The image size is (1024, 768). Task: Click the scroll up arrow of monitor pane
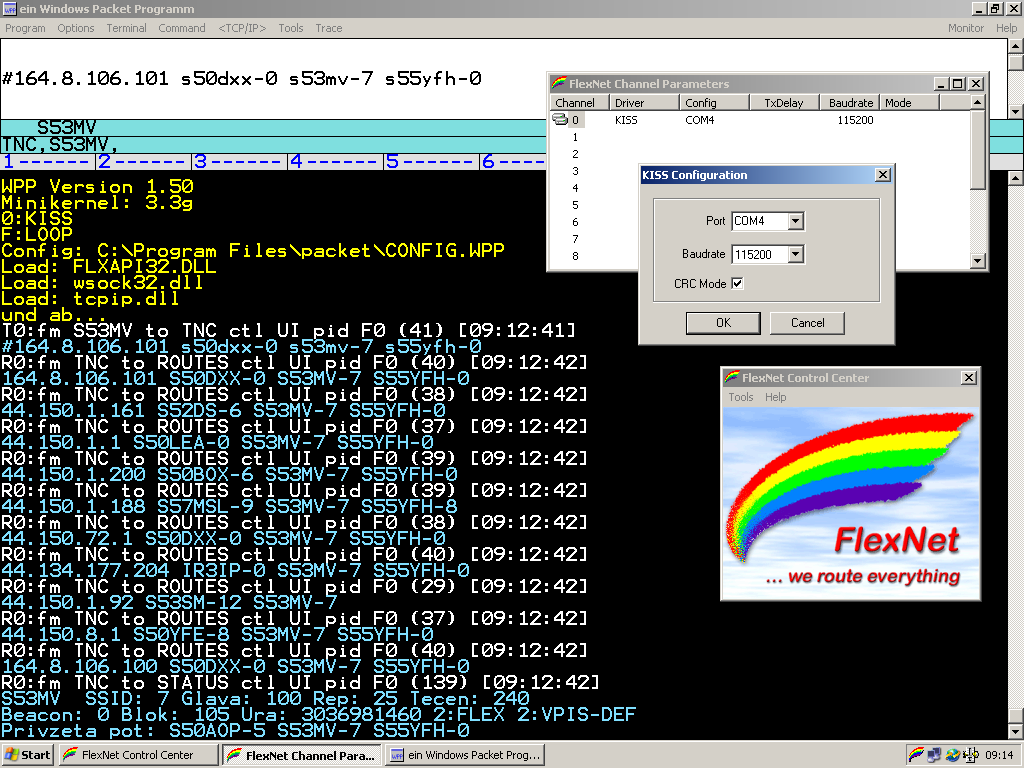click(1016, 178)
